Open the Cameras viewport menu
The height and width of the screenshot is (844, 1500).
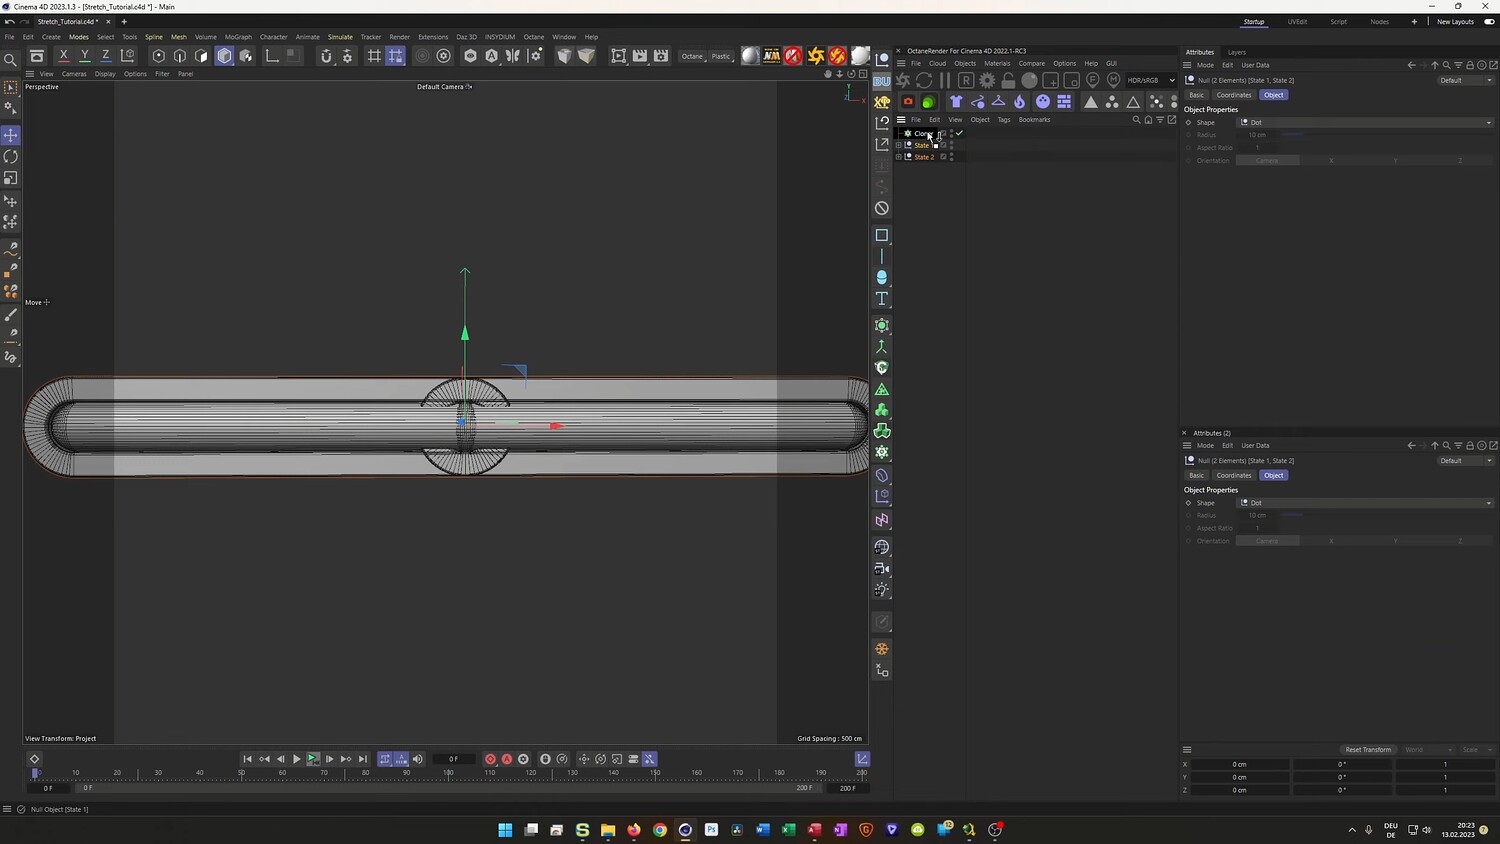(74, 74)
